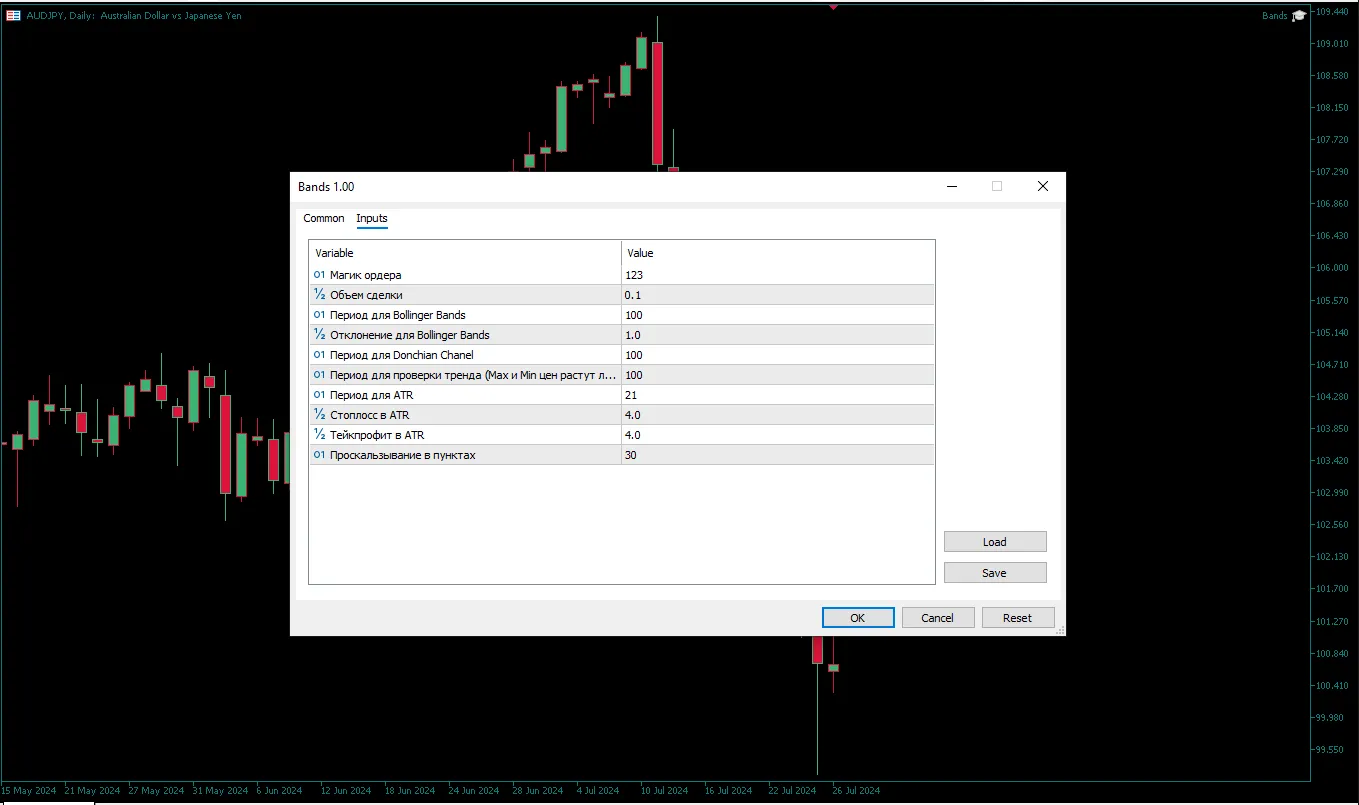Save input settings with Save button
This screenshot has height=805, width=1359.
(x=994, y=573)
